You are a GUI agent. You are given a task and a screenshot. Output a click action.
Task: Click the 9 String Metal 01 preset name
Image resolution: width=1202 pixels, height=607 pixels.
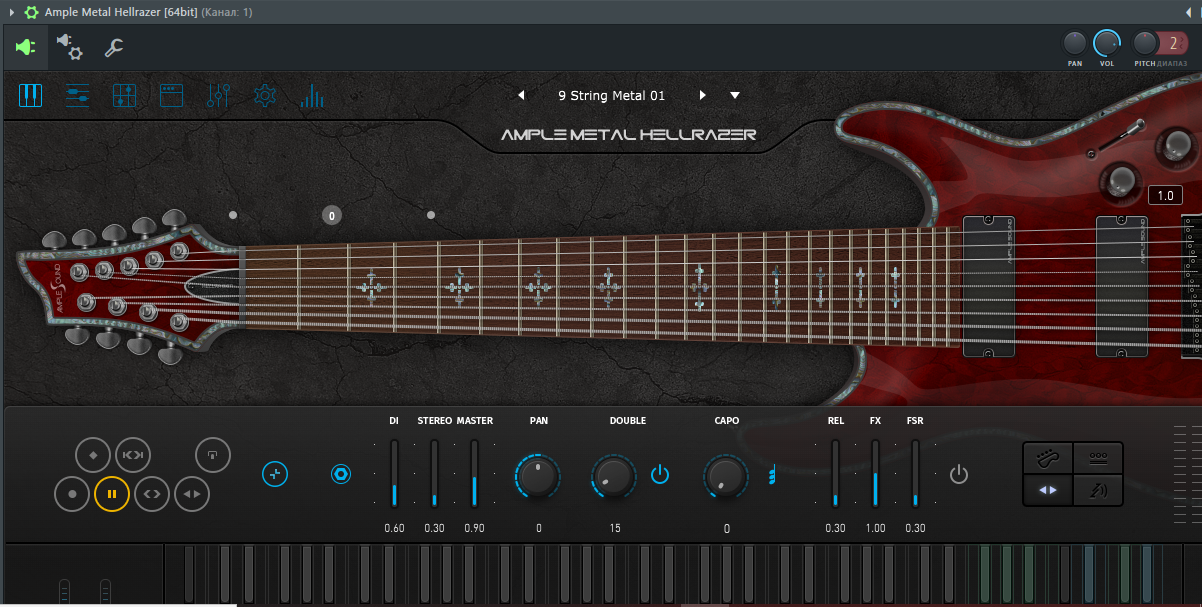click(611, 96)
